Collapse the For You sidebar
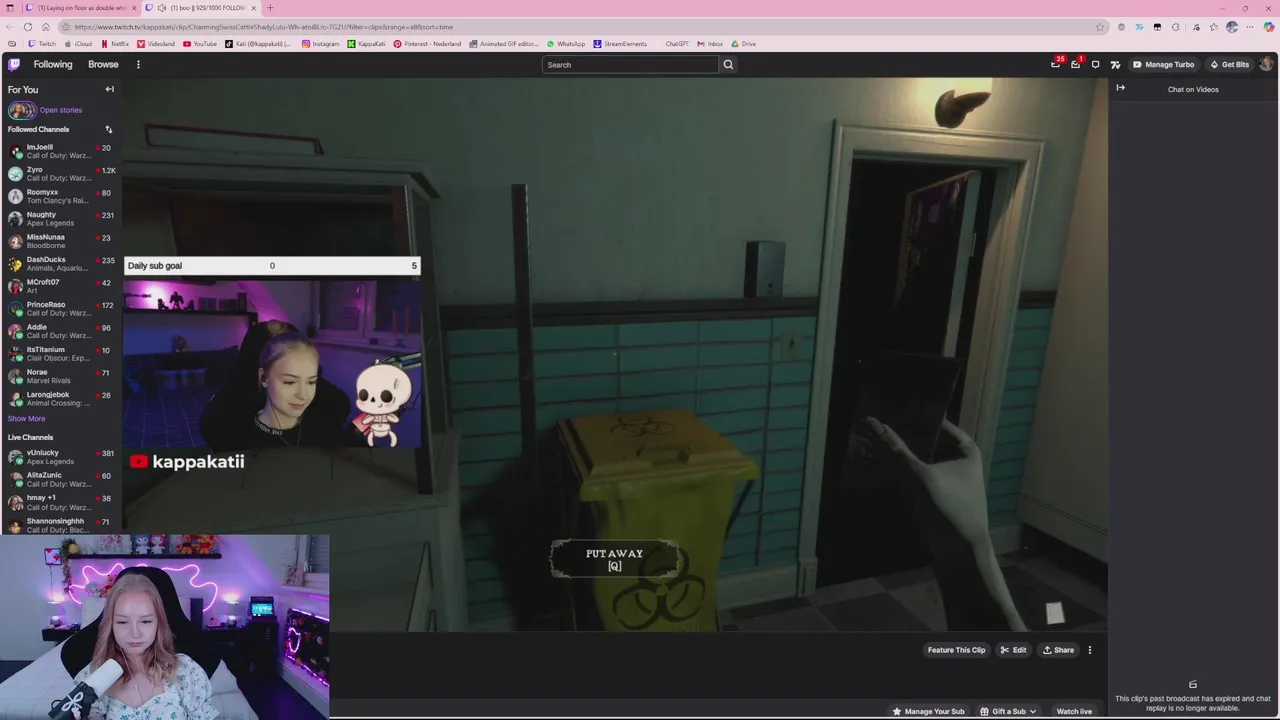This screenshot has height=720, width=1280. [x=110, y=89]
